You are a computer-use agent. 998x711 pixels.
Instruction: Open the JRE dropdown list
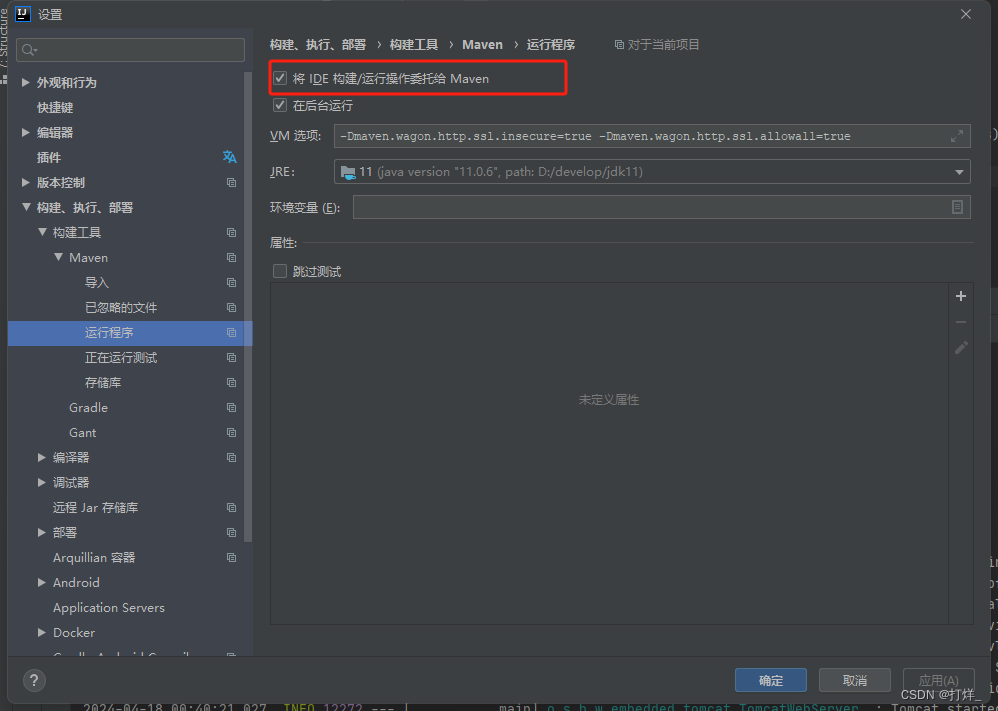[x=957, y=171]
